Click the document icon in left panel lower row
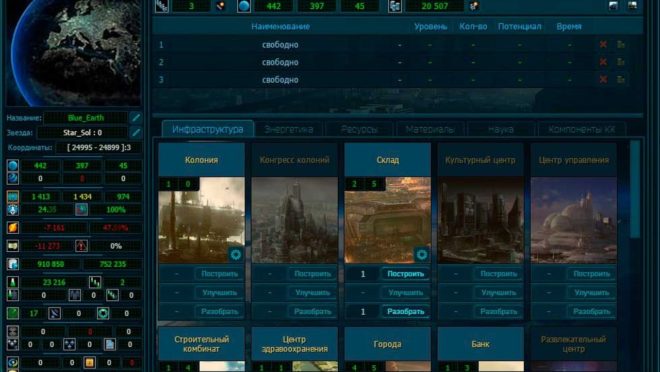660x372 pixels. (109, 344)
